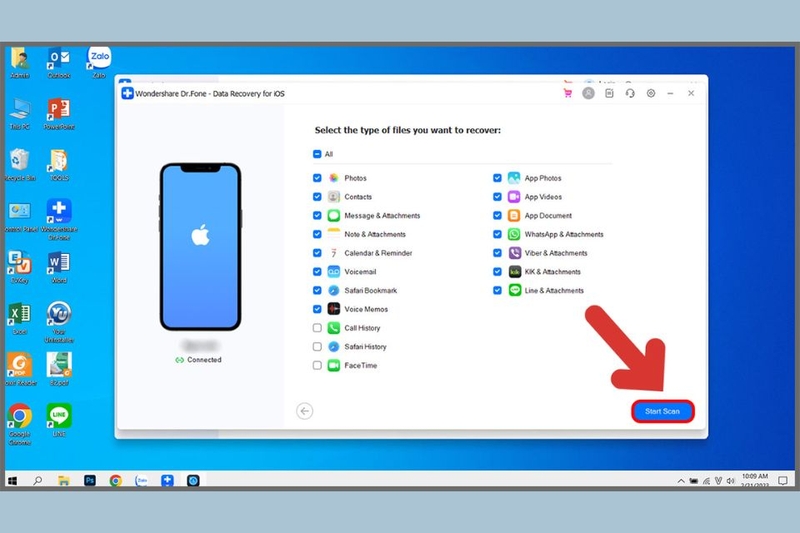Switch to Dr.Fone on the taskbar

pos(167,480)
